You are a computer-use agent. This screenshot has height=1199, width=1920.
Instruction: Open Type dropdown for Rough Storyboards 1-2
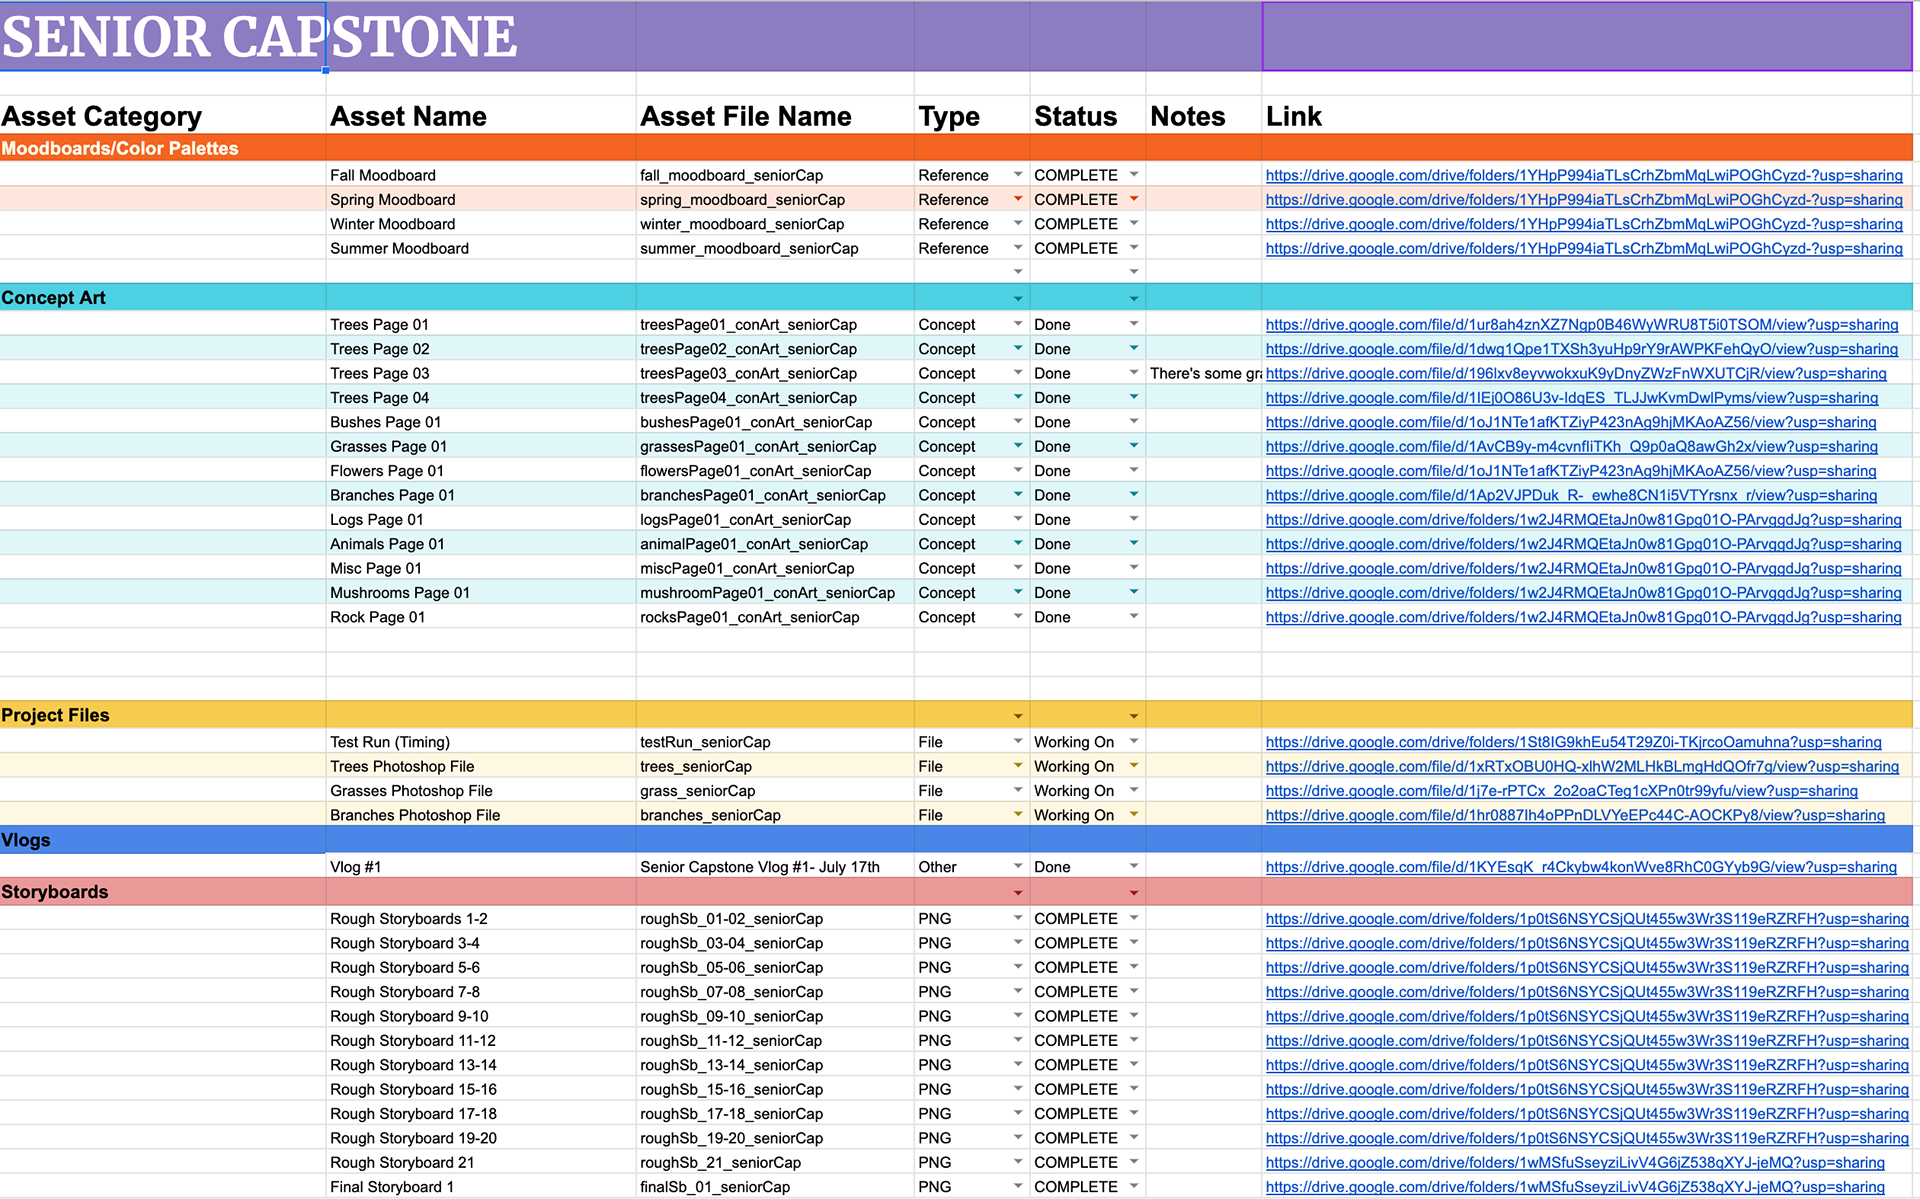coord(1018,918)
